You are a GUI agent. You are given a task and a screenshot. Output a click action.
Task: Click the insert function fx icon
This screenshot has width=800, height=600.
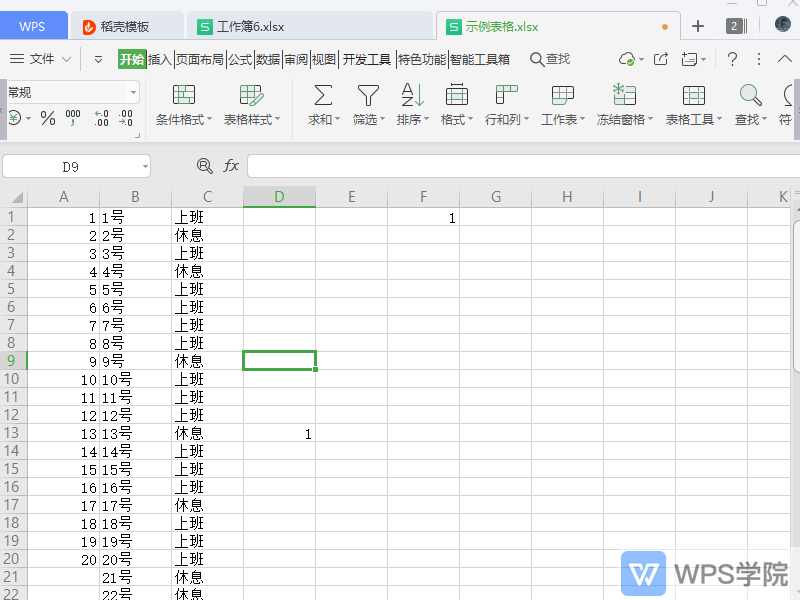[x=231, y=166]
